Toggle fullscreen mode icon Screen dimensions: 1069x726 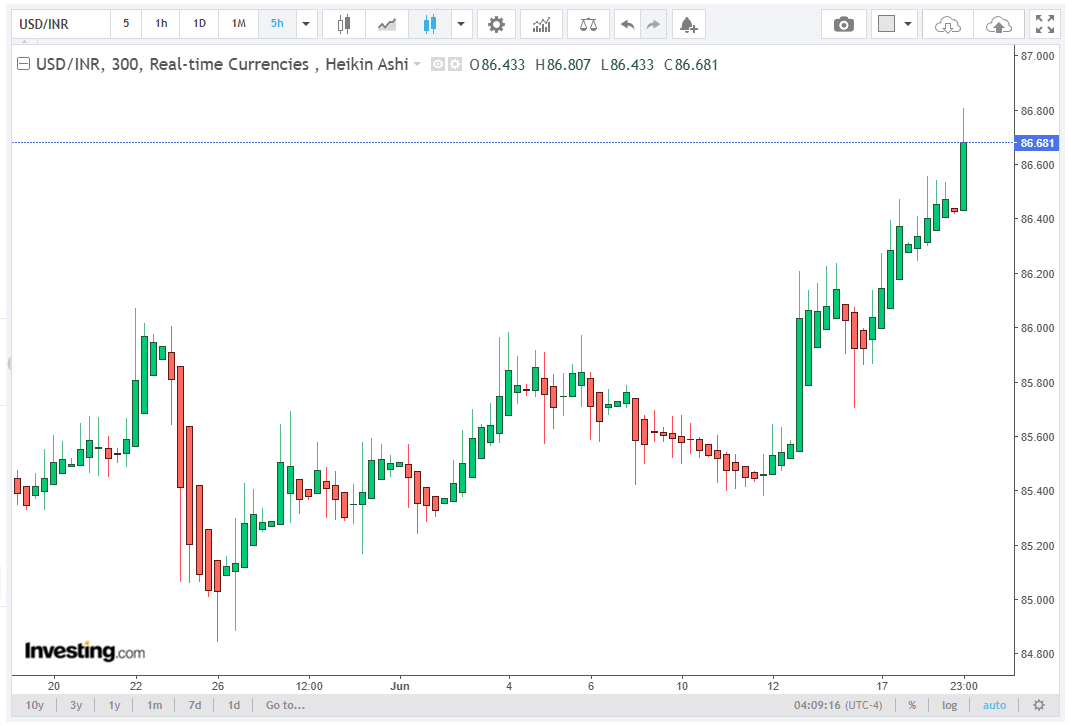(1044, 25)
